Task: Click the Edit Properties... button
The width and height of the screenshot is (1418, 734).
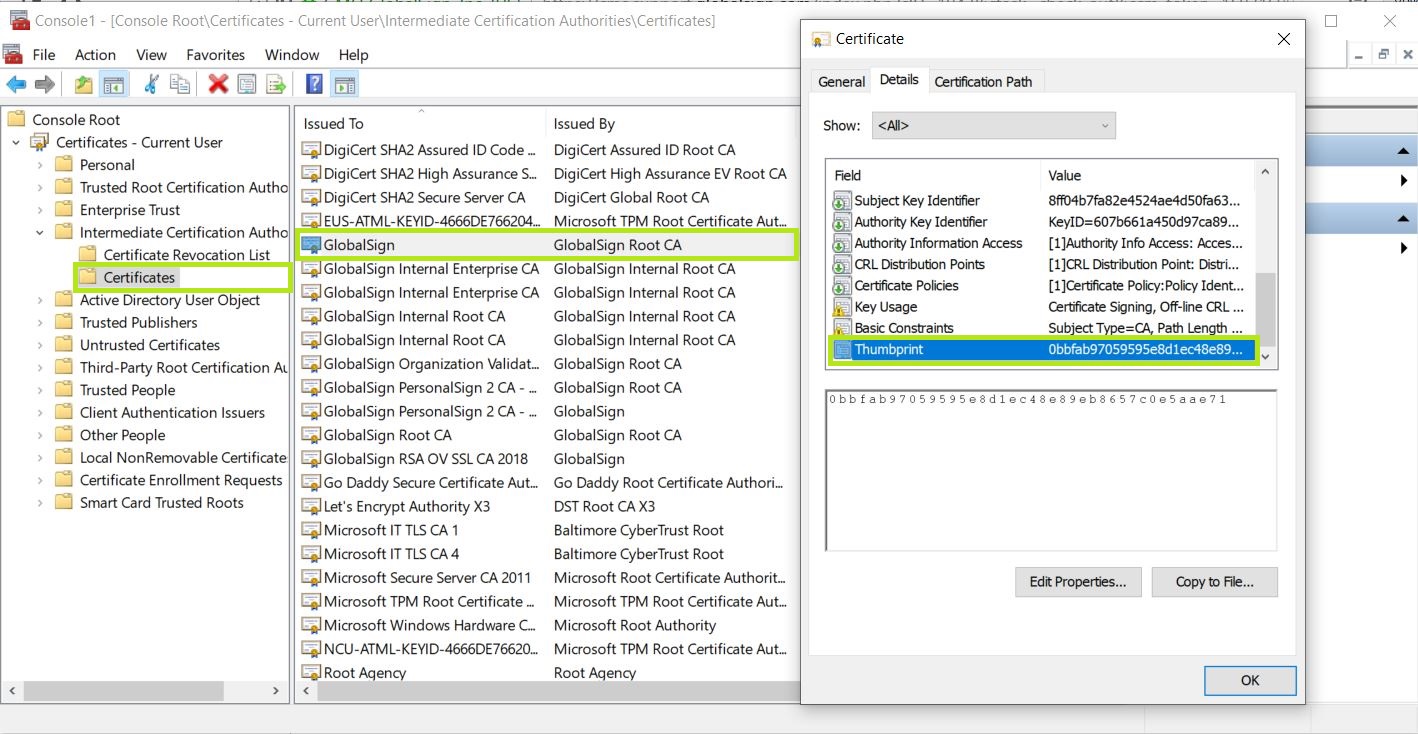Action: [x=1077, y=582]
